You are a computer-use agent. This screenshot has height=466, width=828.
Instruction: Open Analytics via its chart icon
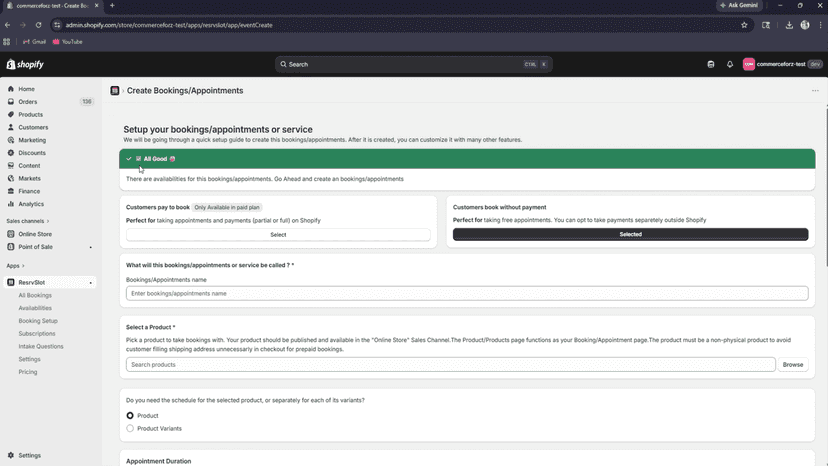(11, 204)
